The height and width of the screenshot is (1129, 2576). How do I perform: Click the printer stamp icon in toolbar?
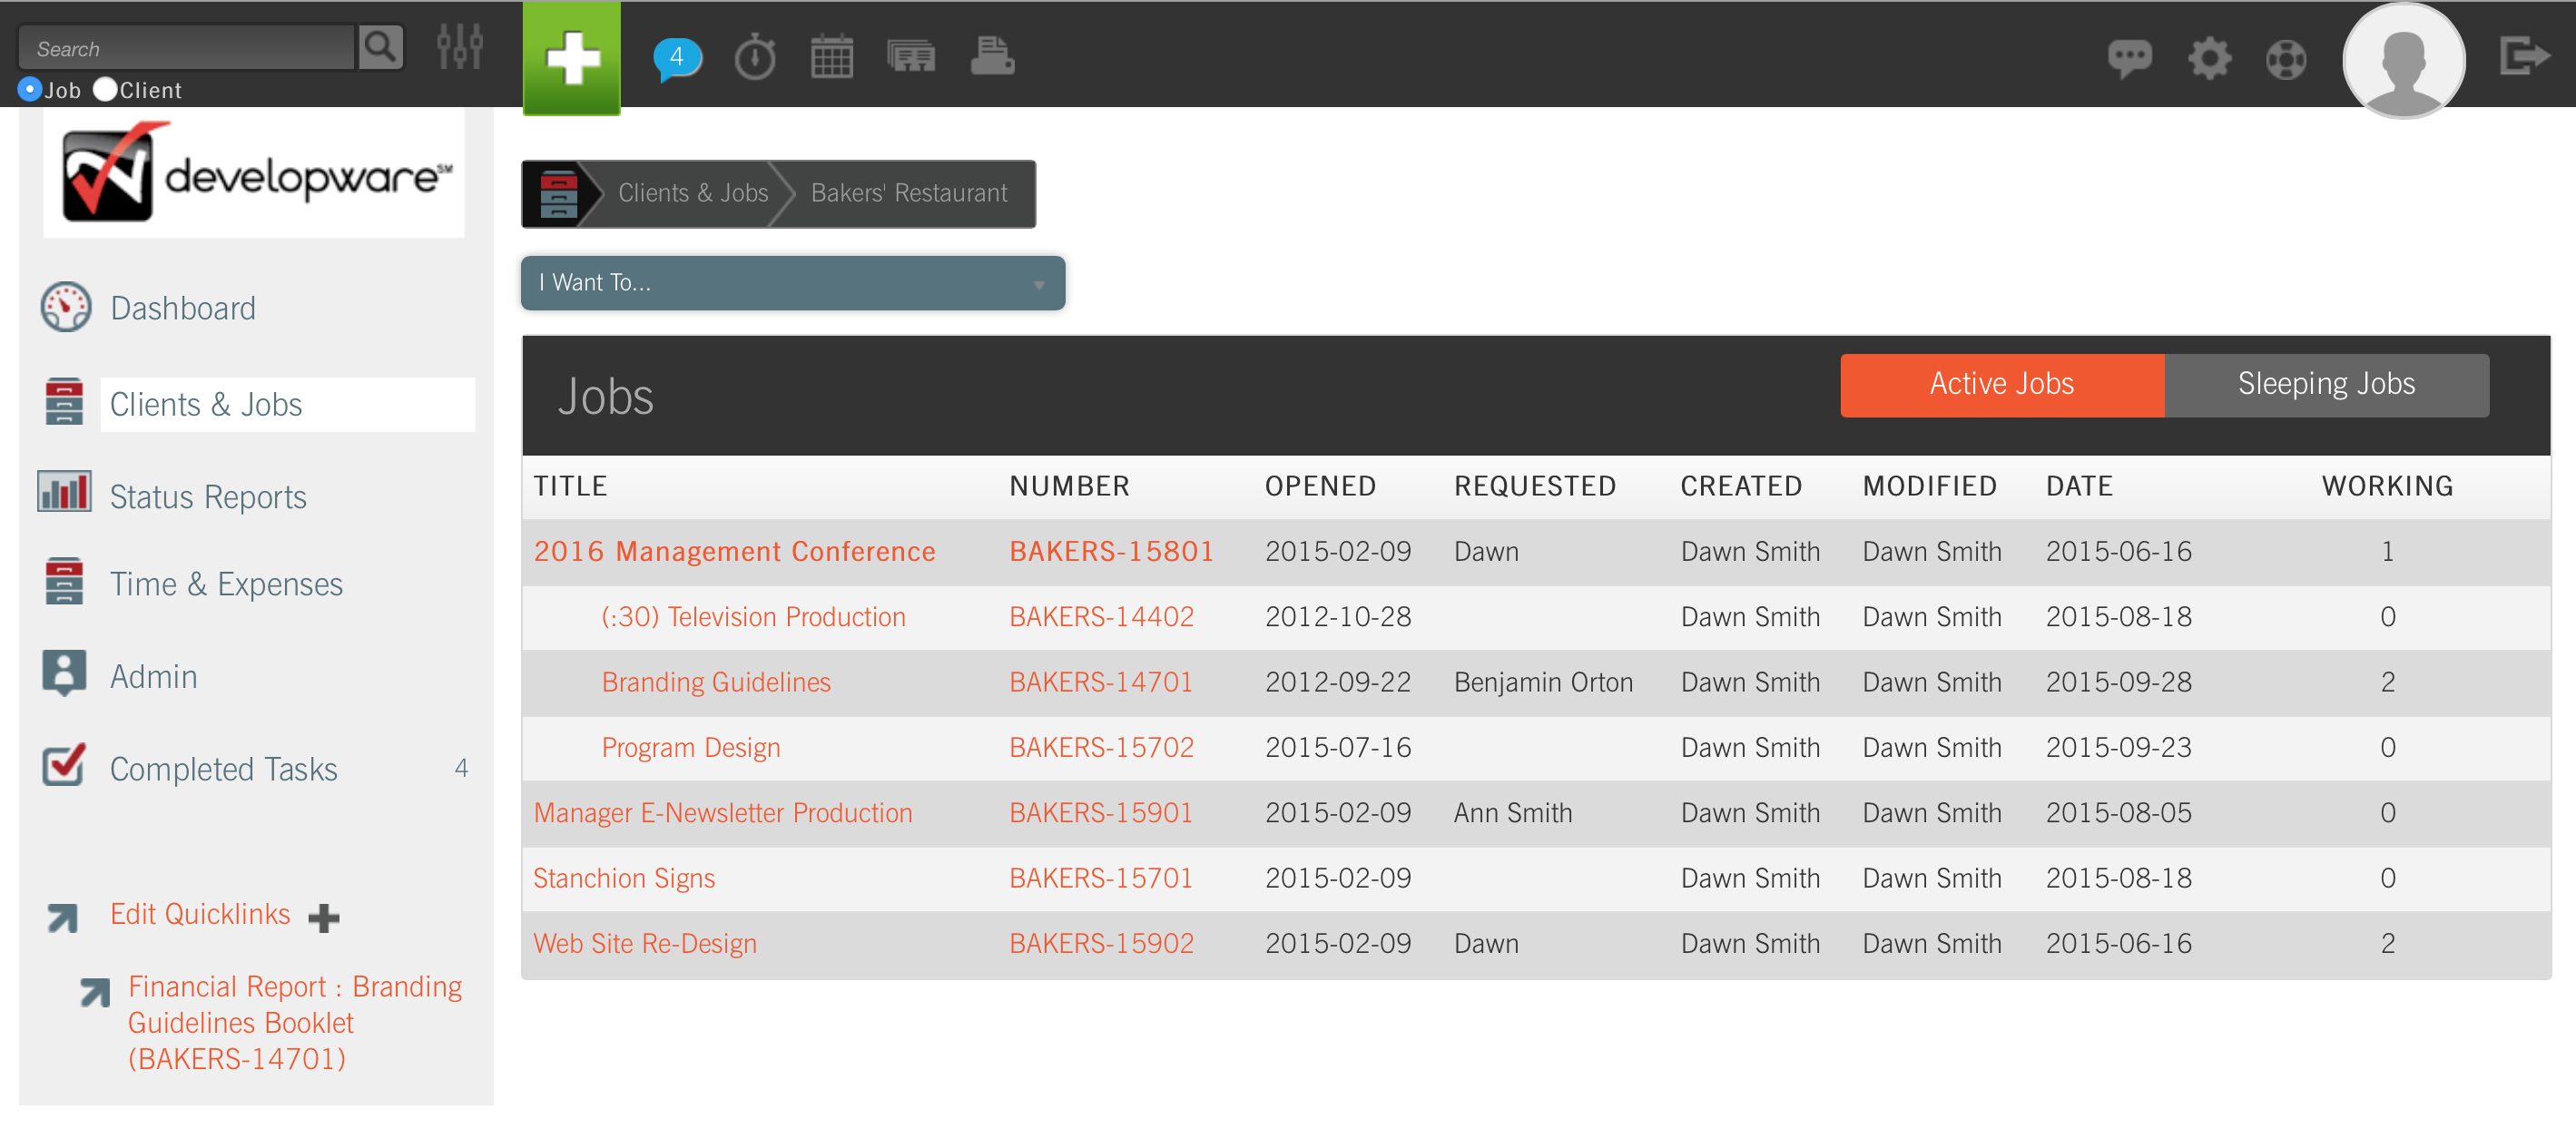coord(992,57)
